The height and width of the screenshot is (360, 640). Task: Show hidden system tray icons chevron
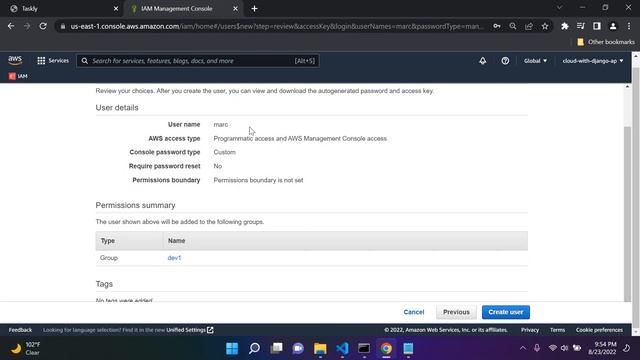523,348
